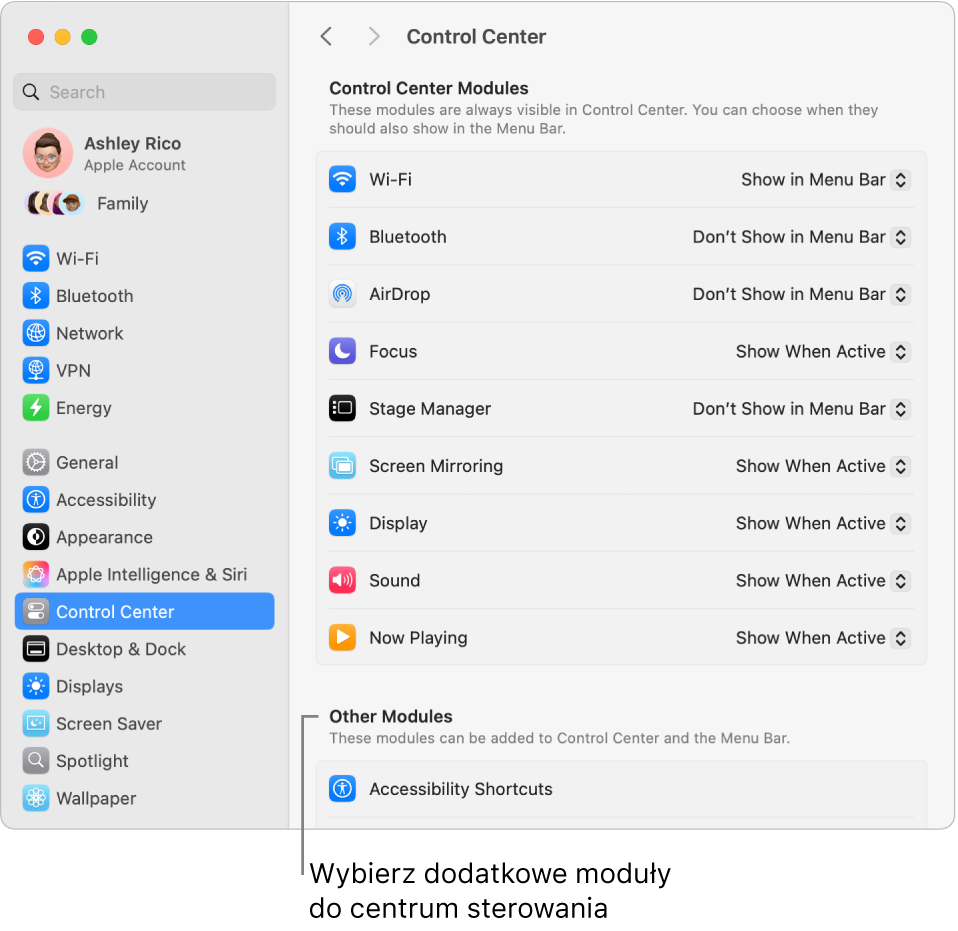The width and height of the screenshot is (958, 931).
Task: Click Apple Intelligence & Siri icon
Action: 36,574
